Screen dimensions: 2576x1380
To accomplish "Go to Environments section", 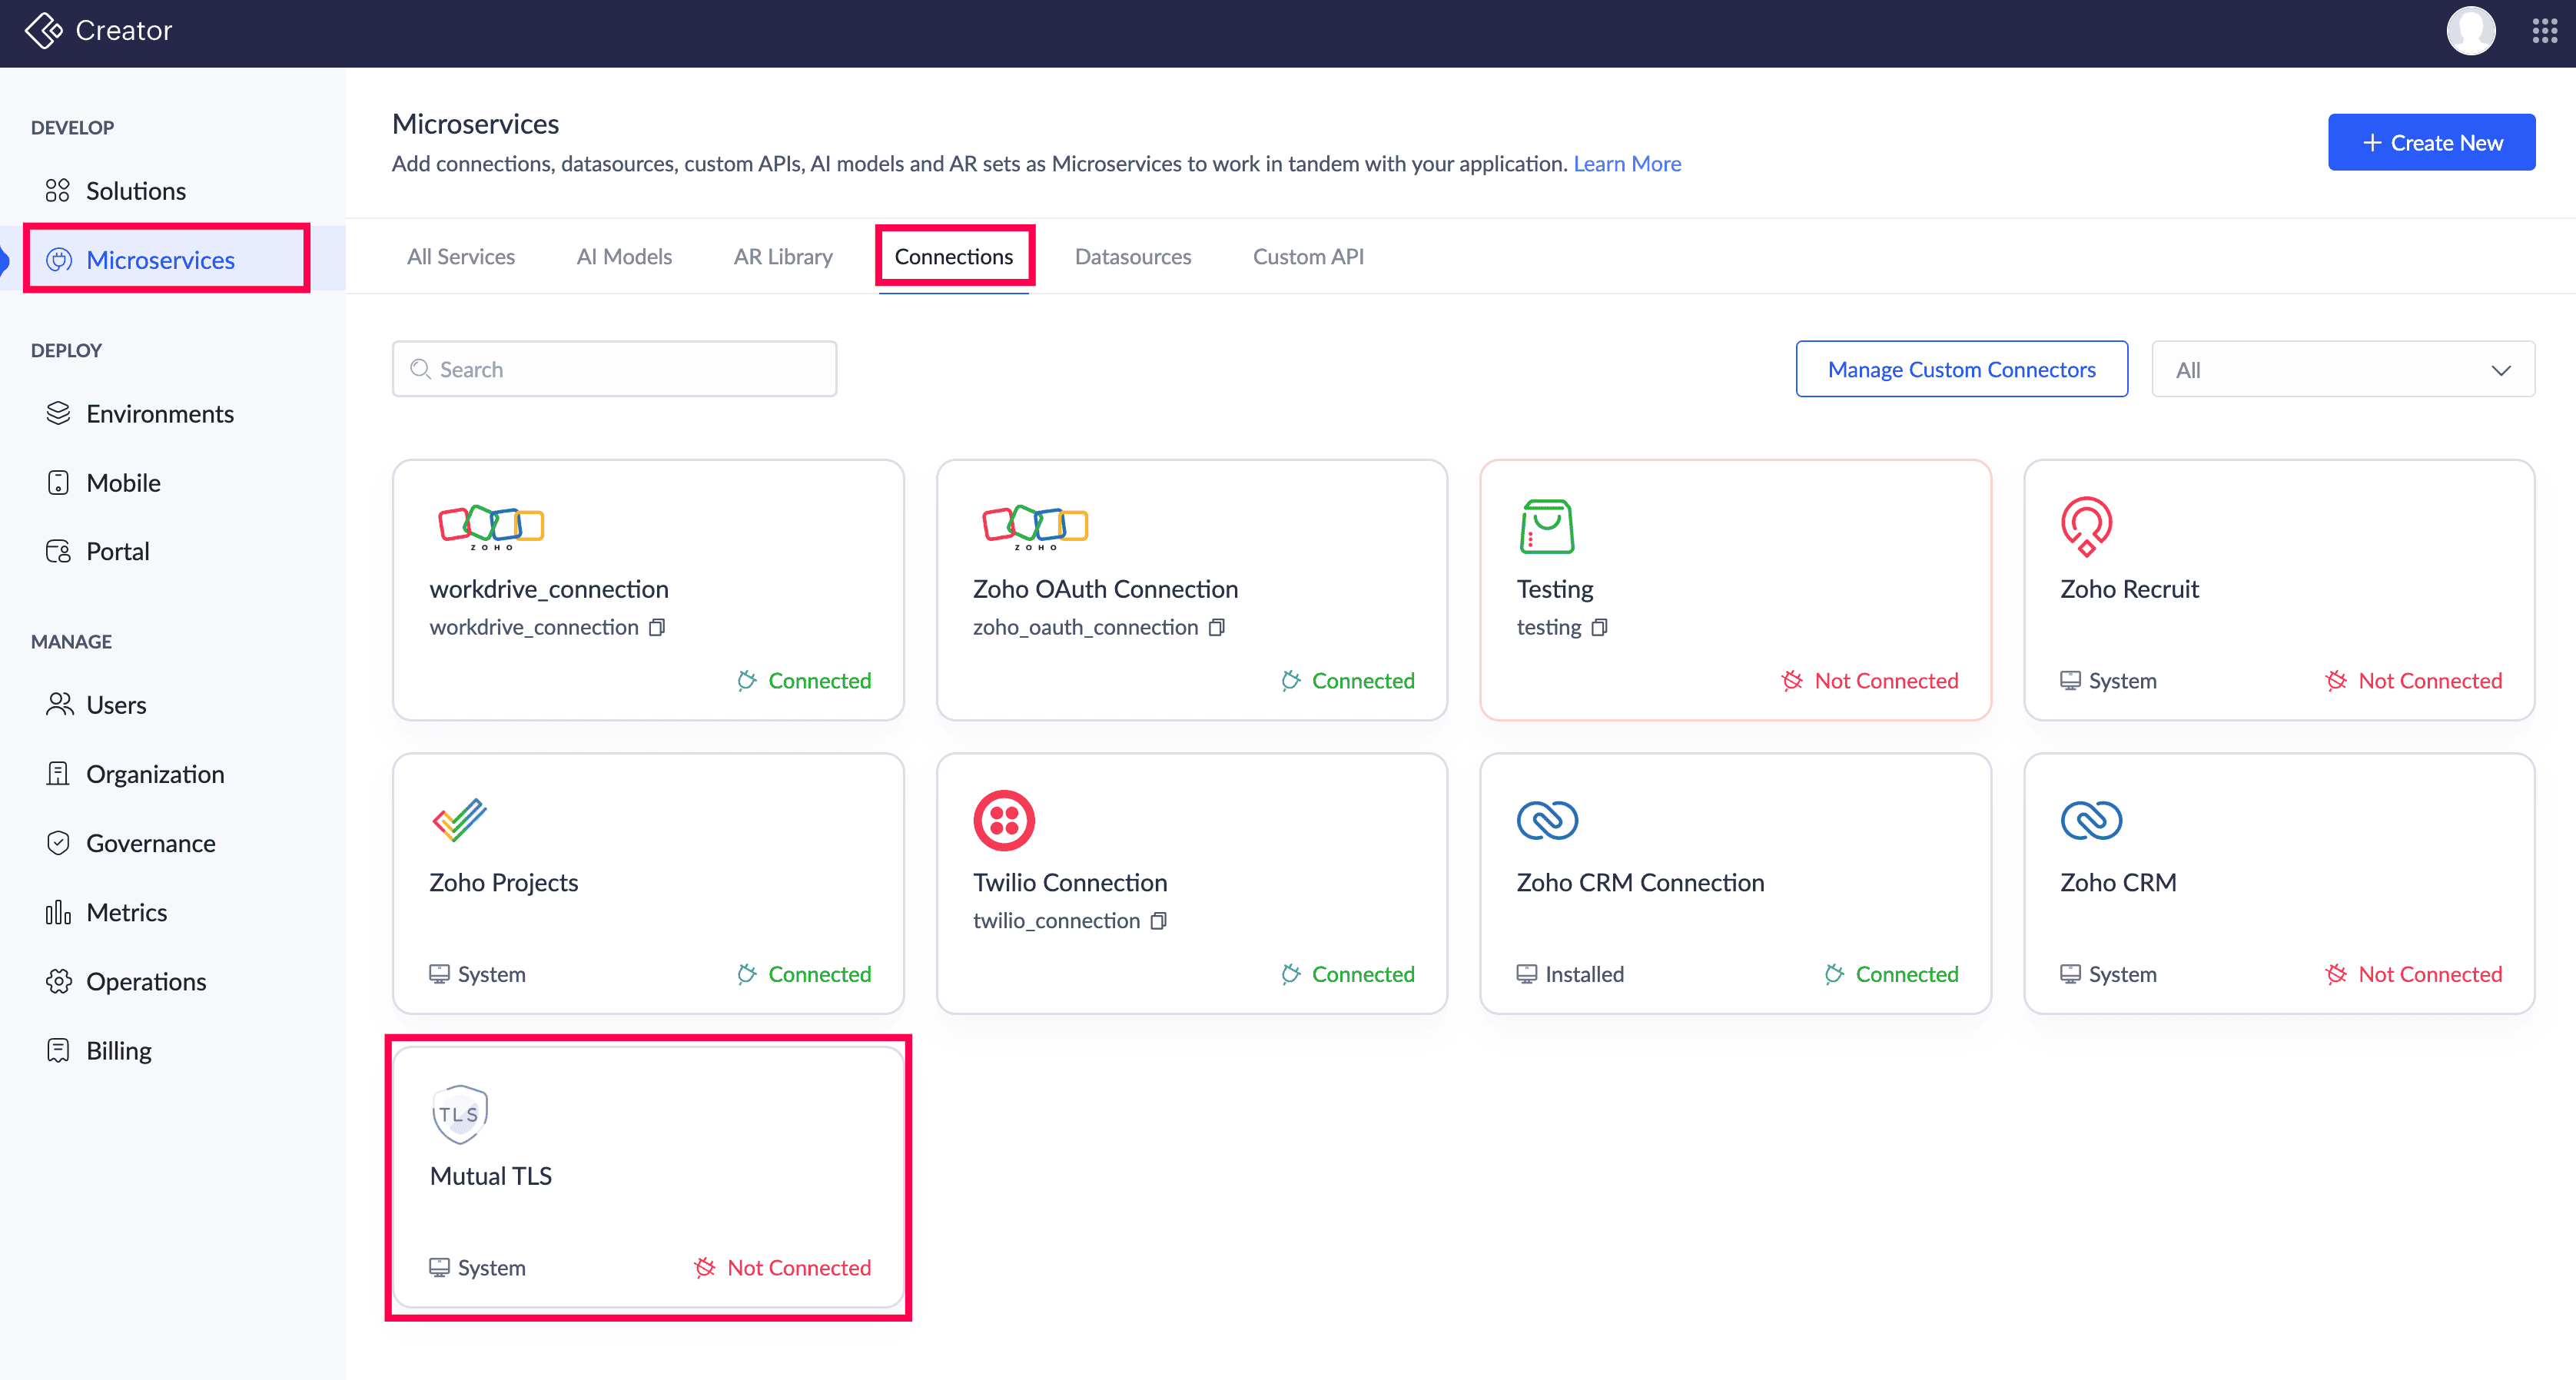I will (x=160, y=413).
